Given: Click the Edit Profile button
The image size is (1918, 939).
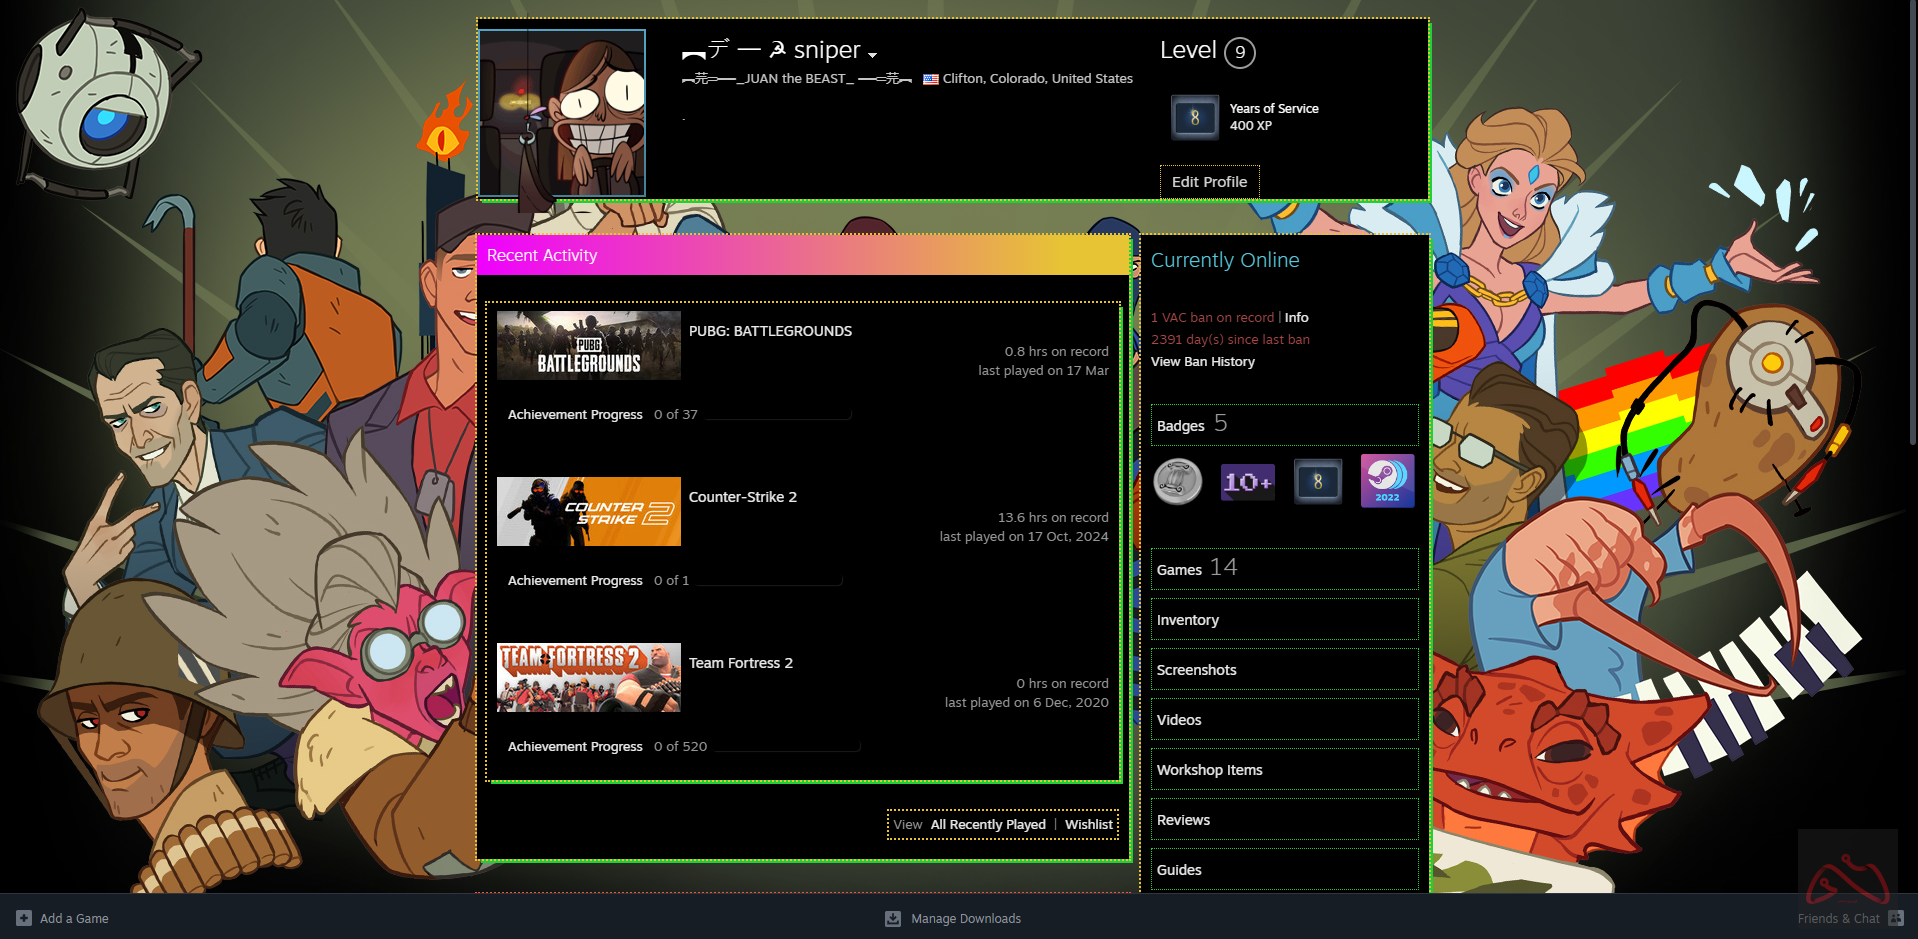Looking at the screenshot, I should (x=1209, y=182).
